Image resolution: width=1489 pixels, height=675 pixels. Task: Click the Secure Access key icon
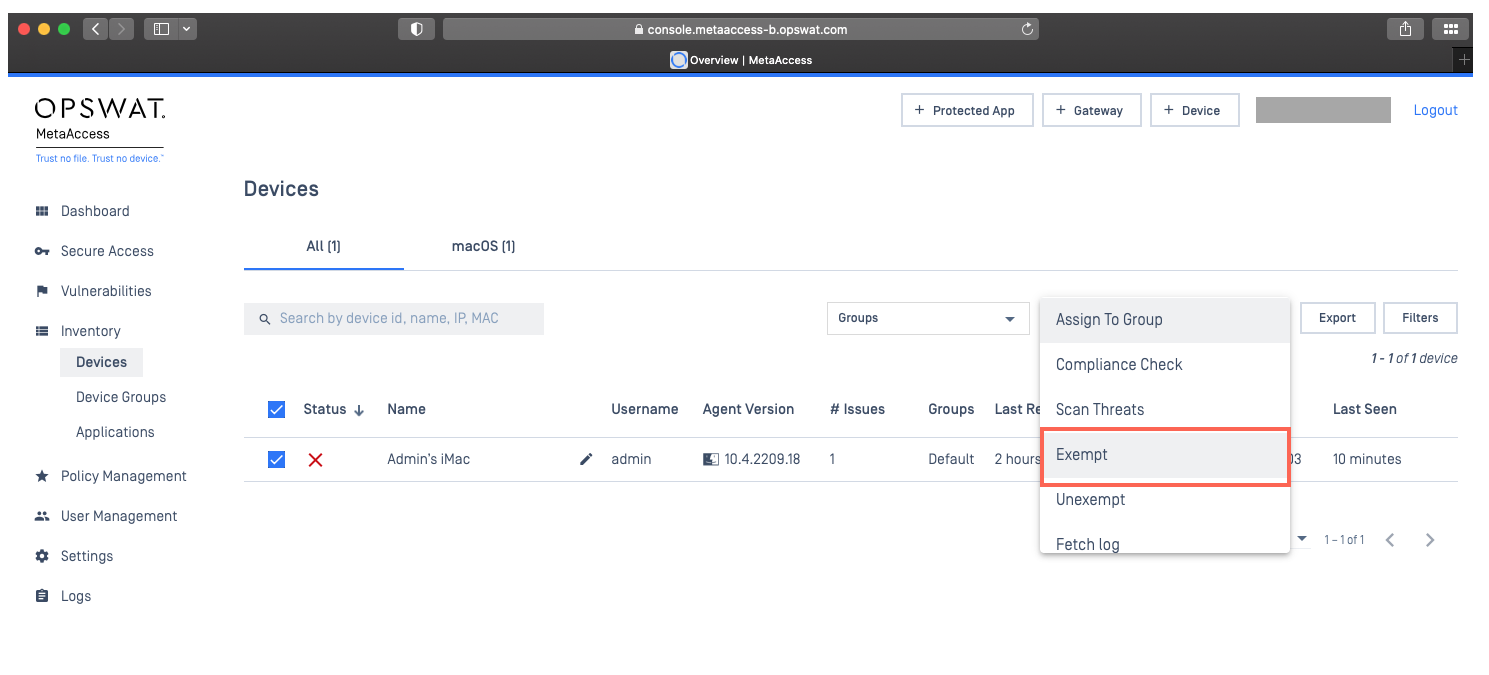(x=42, y=251)
